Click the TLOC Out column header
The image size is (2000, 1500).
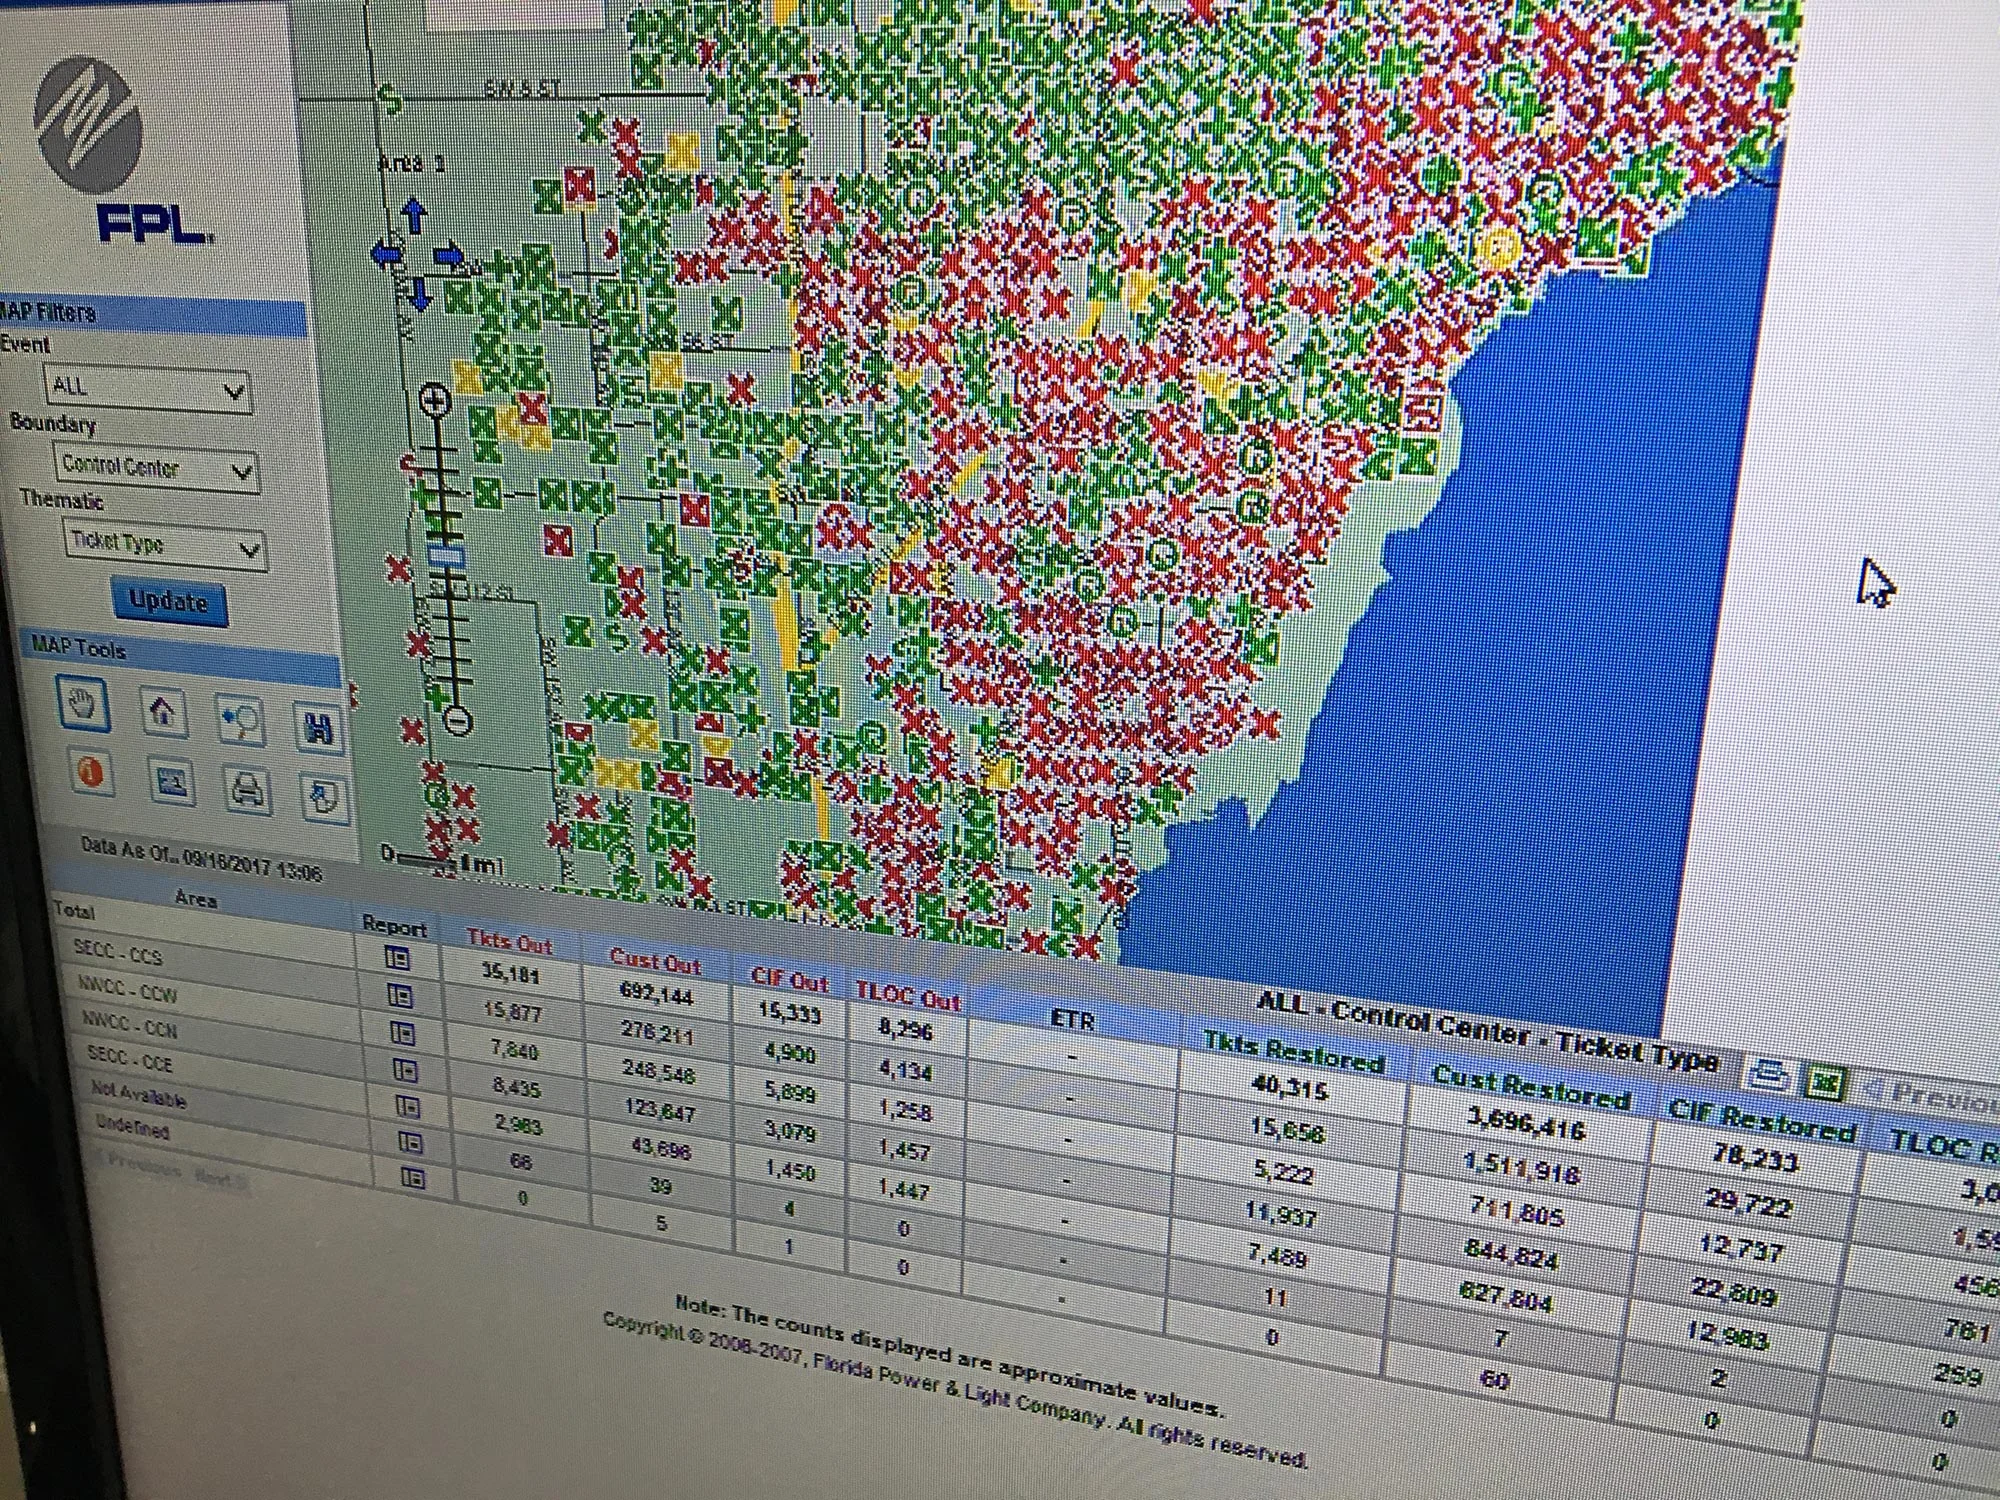pos(907,995)
